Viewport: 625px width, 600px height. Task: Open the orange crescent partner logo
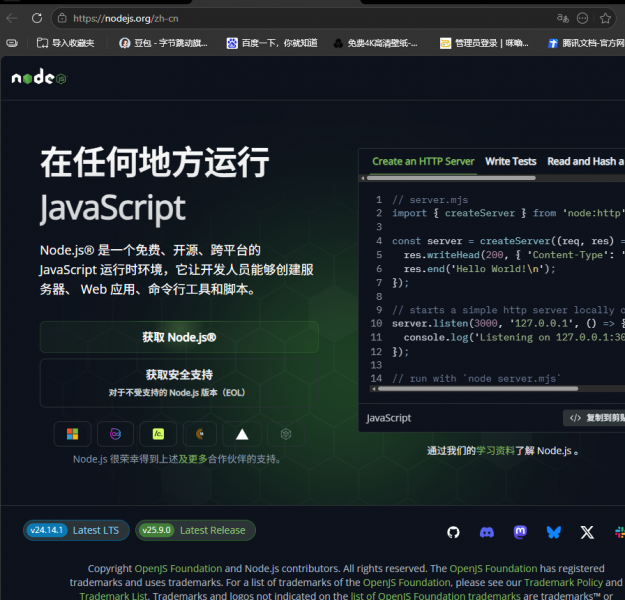point(200,434)
